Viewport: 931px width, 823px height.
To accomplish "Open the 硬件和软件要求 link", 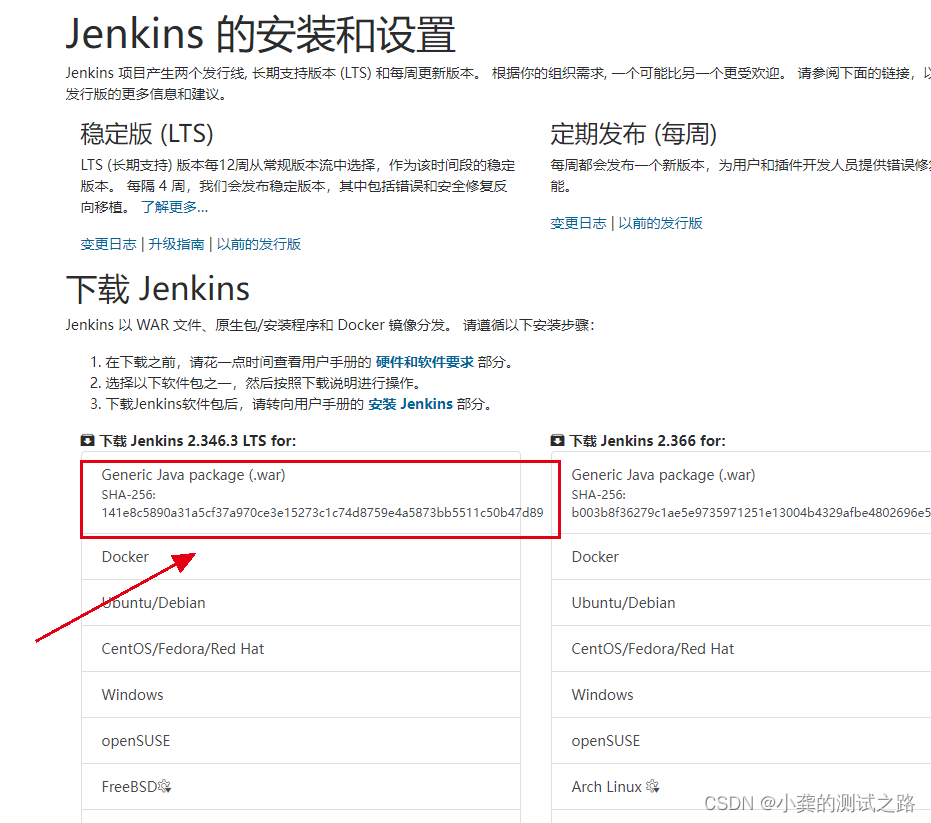I will 425,362.
